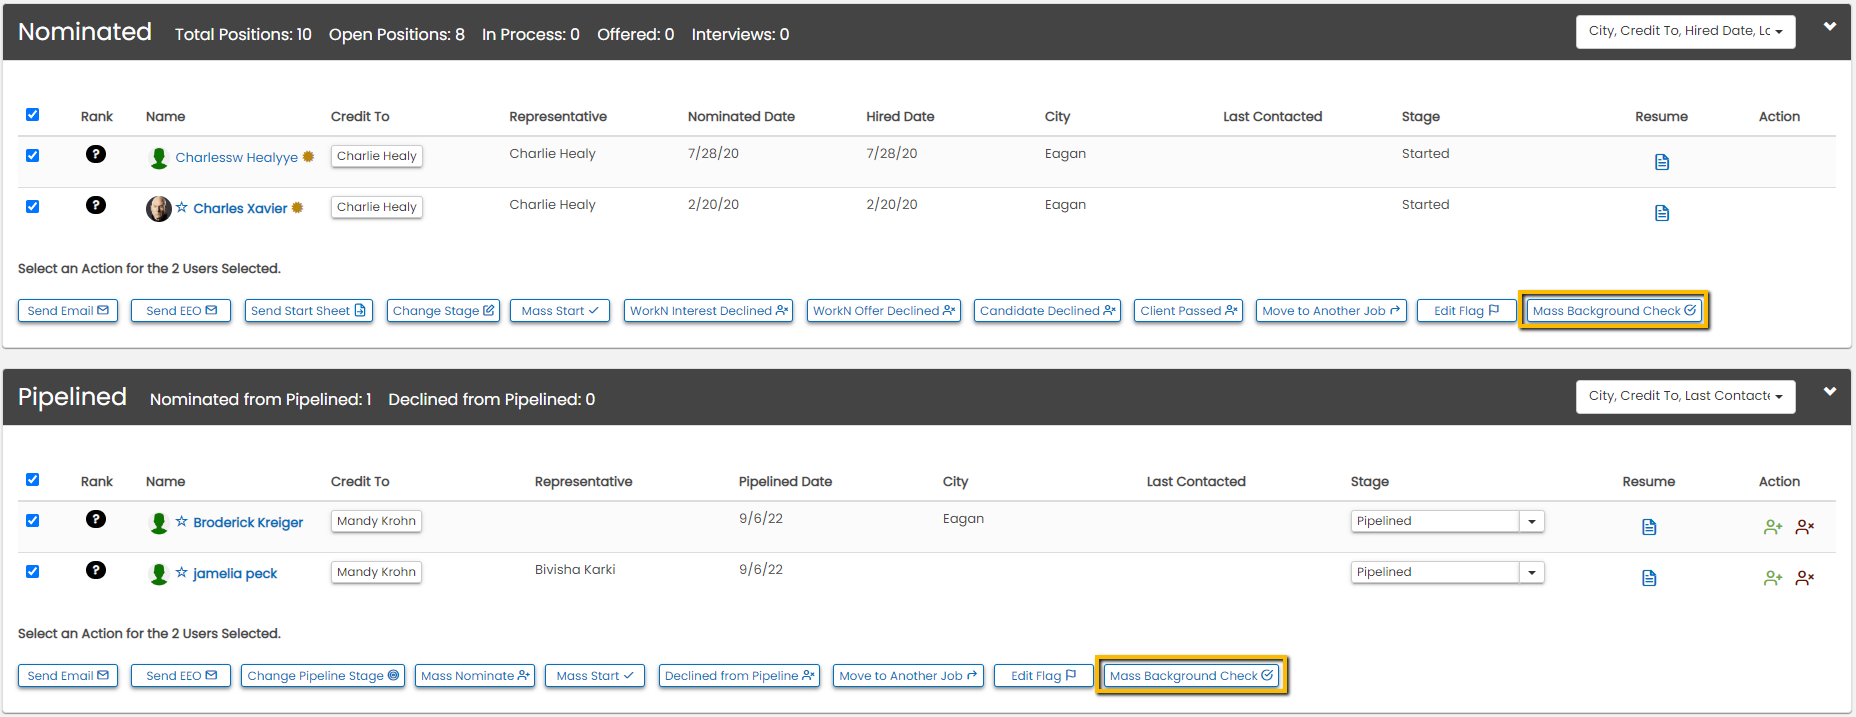Open resume icon for jamelia peck
This screenshot has width=1856, height=717.
pyautogui.click(x=1649, y=578)
